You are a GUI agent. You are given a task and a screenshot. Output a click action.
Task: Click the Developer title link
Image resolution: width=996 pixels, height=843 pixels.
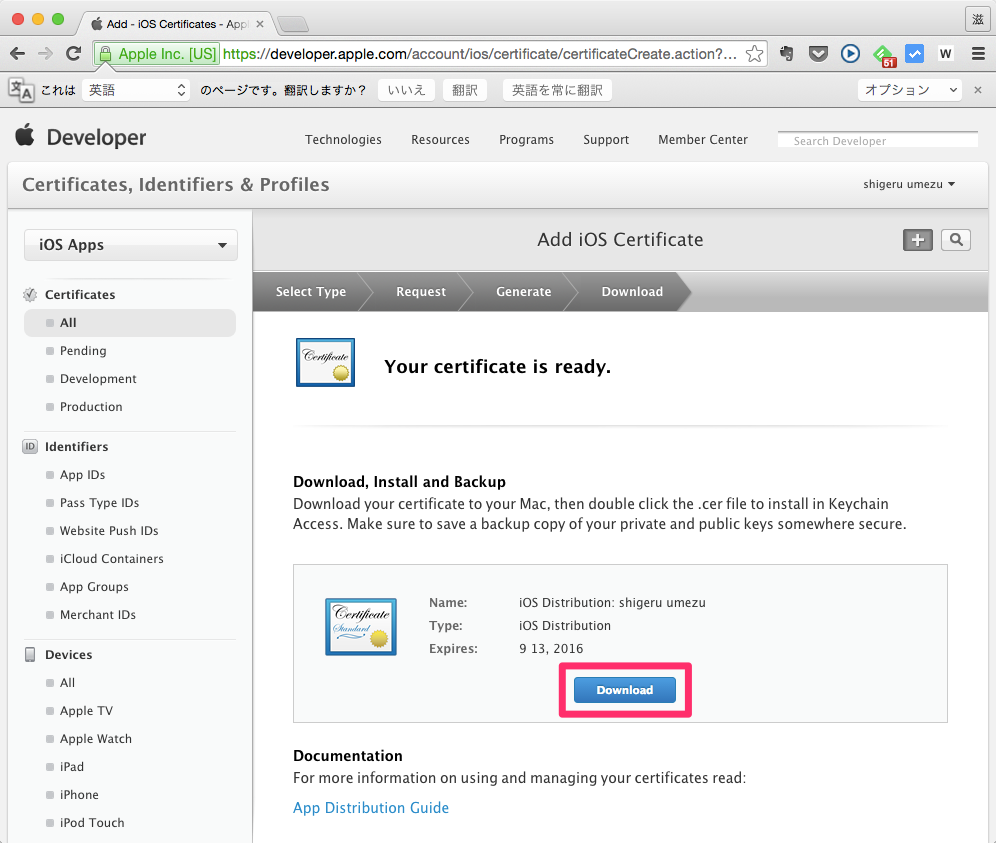[97, 137]
